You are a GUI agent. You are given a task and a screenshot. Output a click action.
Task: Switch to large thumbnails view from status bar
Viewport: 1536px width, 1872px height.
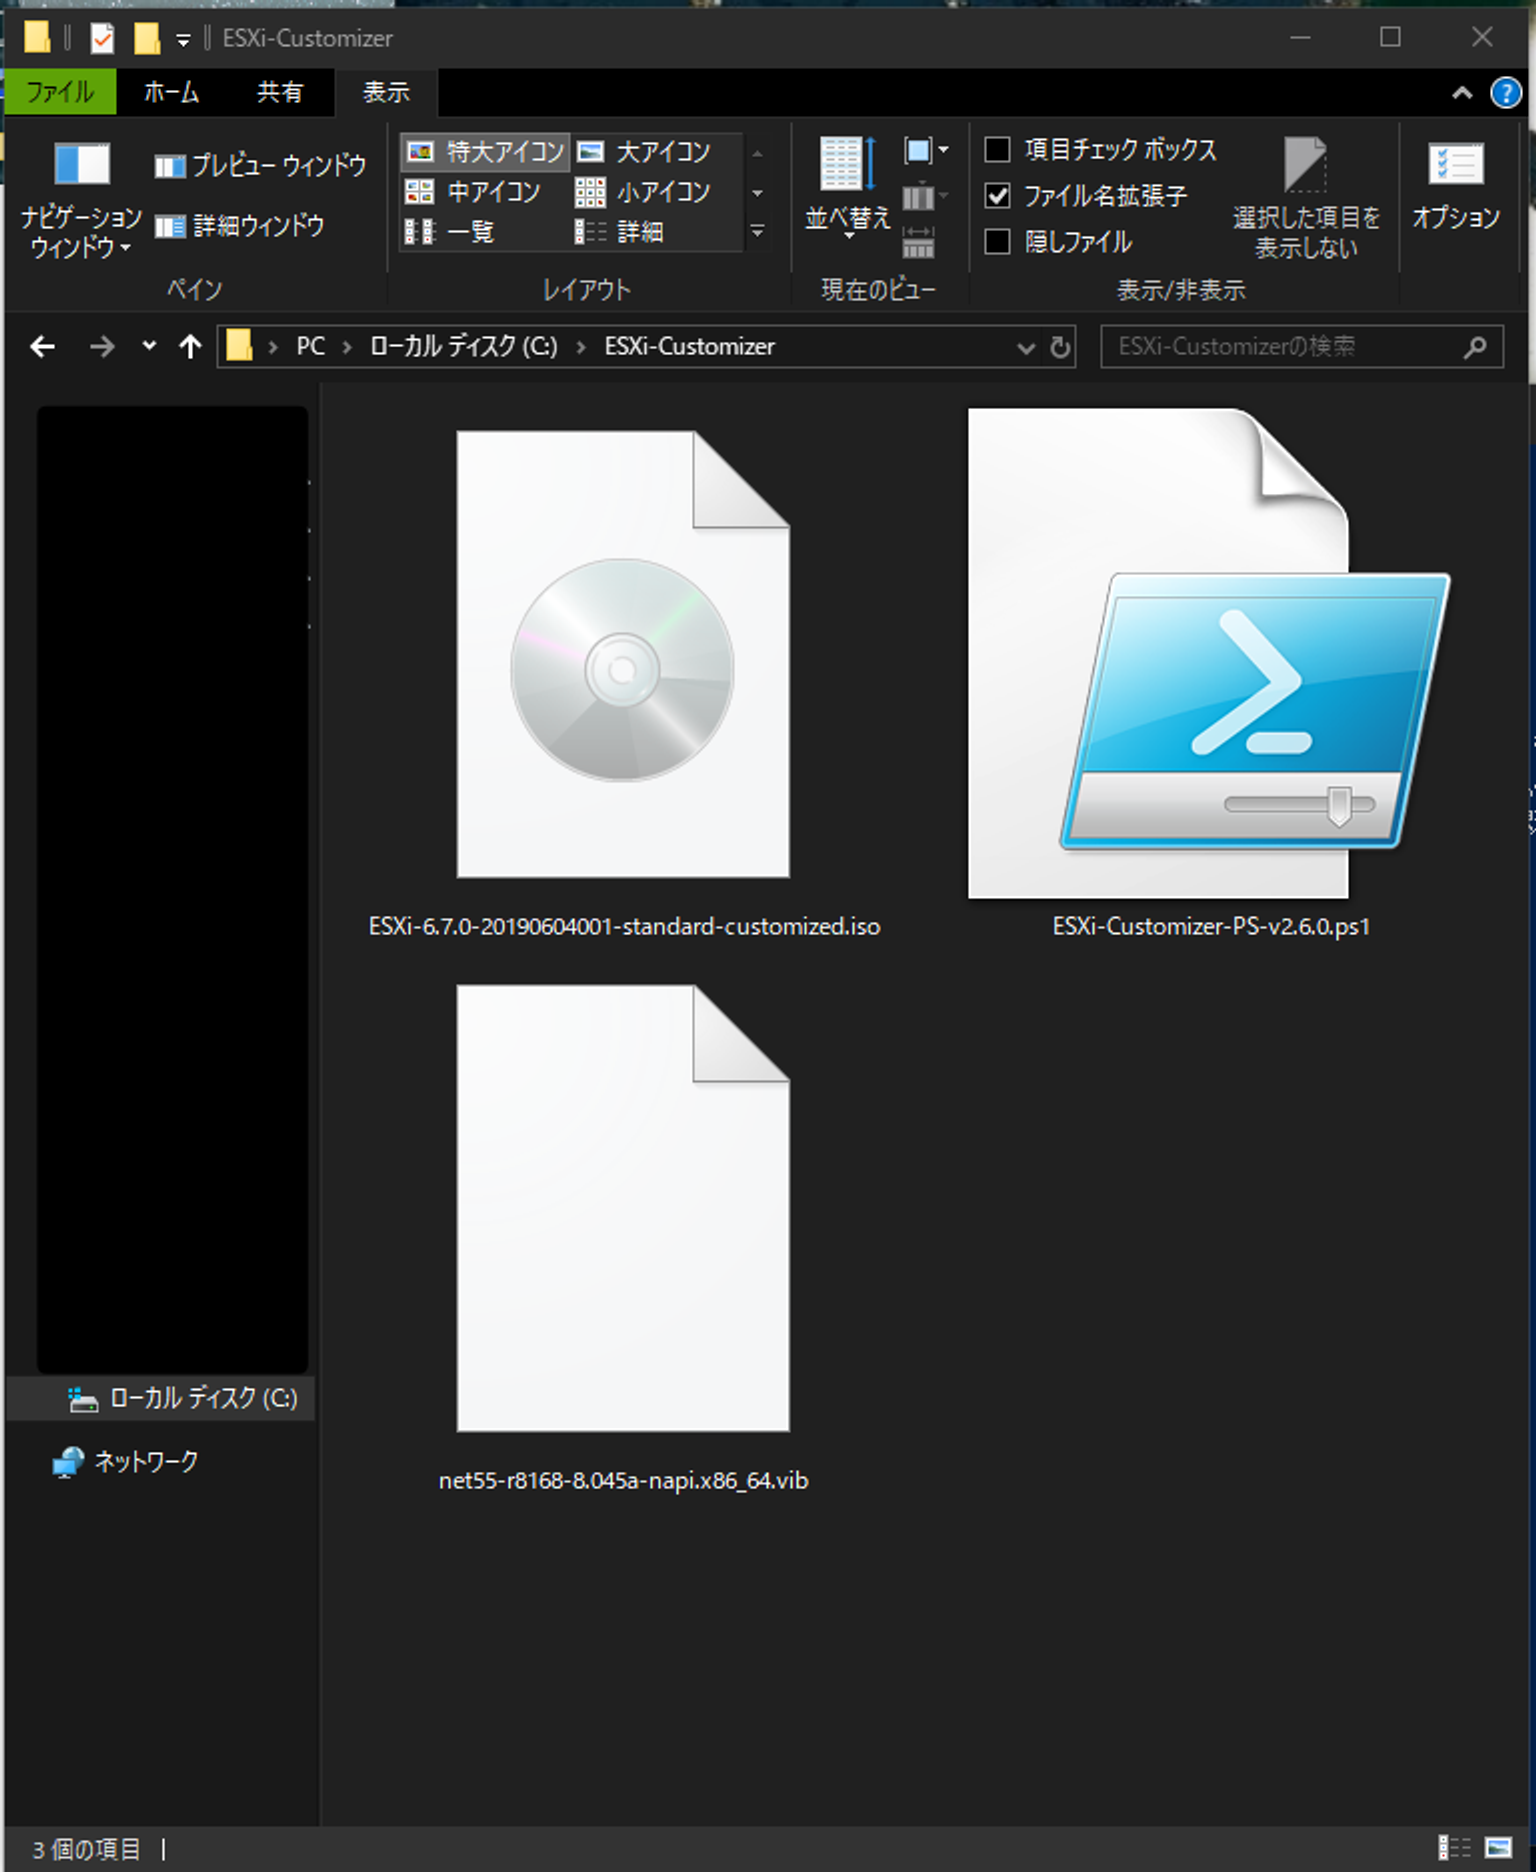pyautogui.click(x=1498, y=1847)
